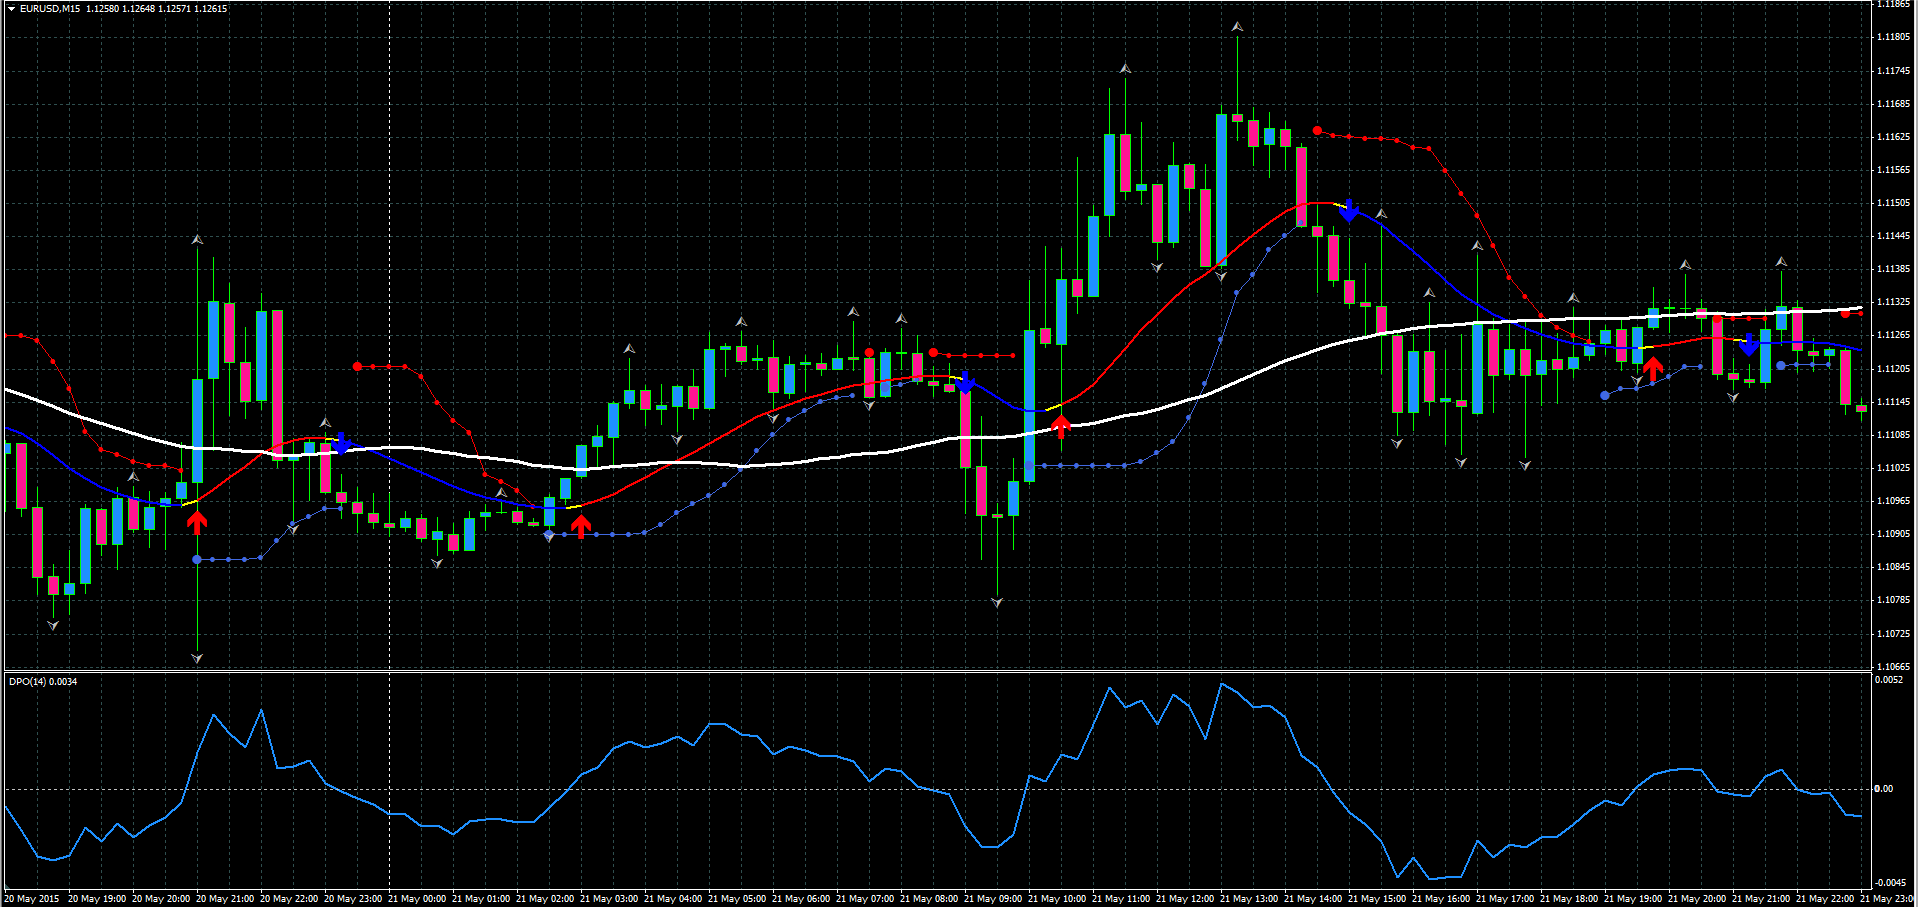Click the 1.11625 price axis label
This screenshot has width=1918, height=907.
coord(1892,137)
